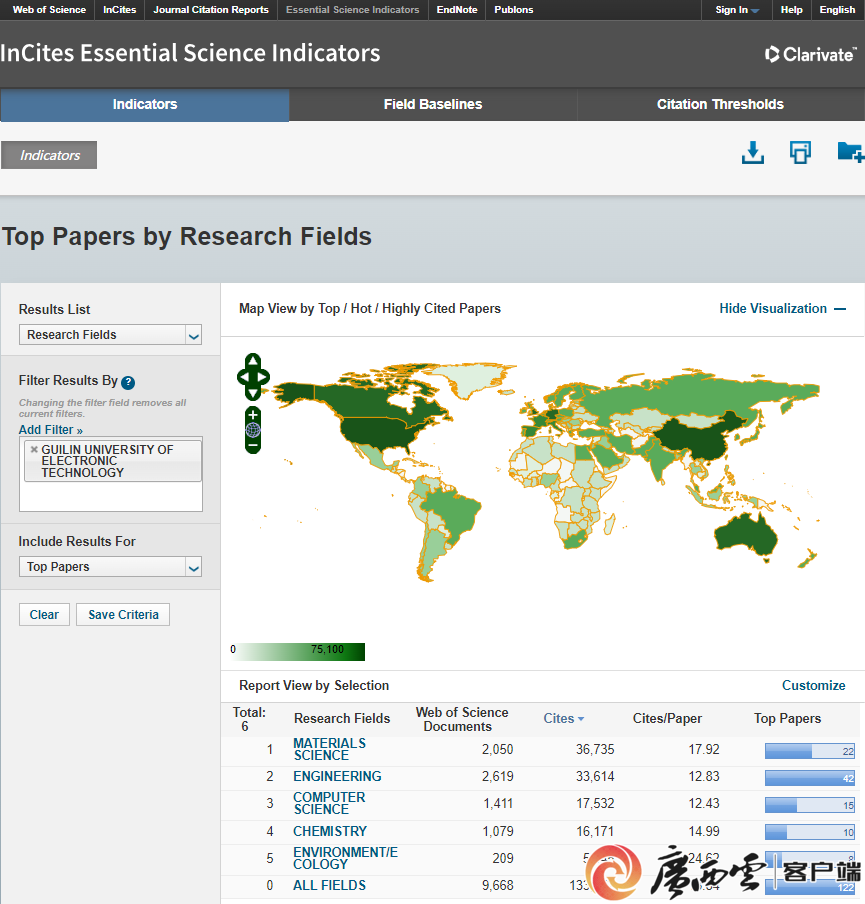Select the 36,735 cites value
The width and height of the screenshot is (865, 904).
click(x=595, y=749)
